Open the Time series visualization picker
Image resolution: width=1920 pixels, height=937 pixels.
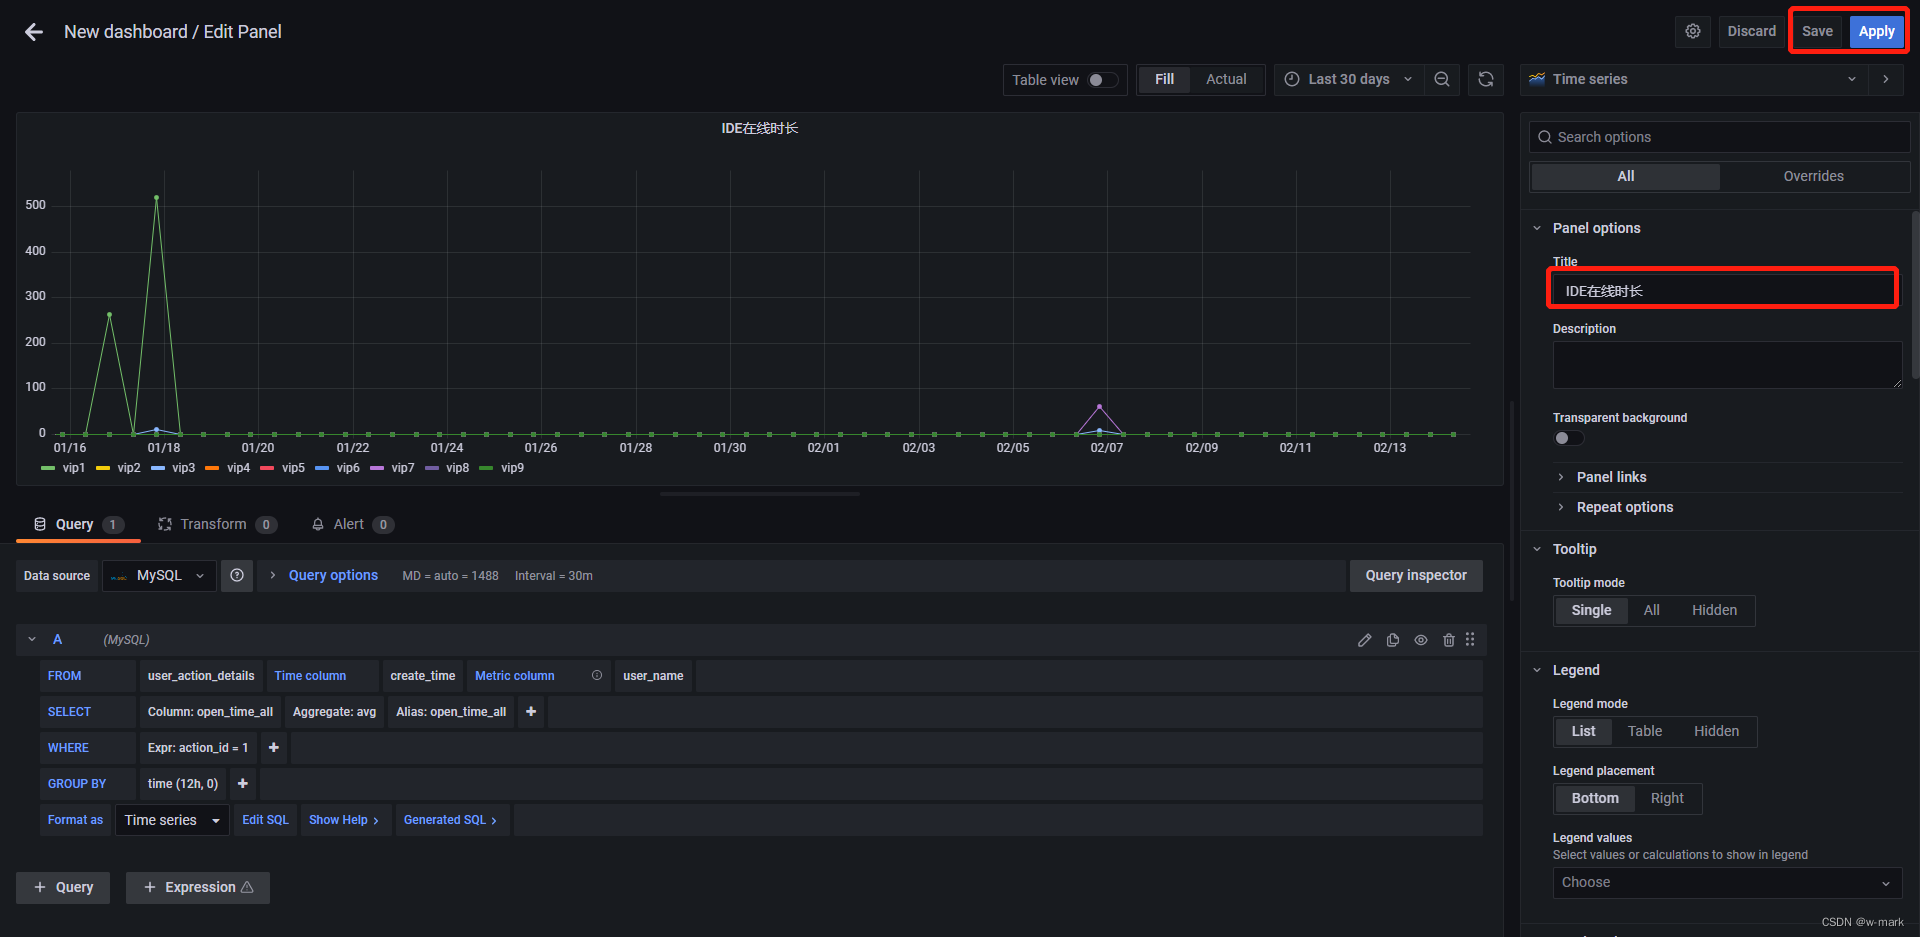point(1692,79)
